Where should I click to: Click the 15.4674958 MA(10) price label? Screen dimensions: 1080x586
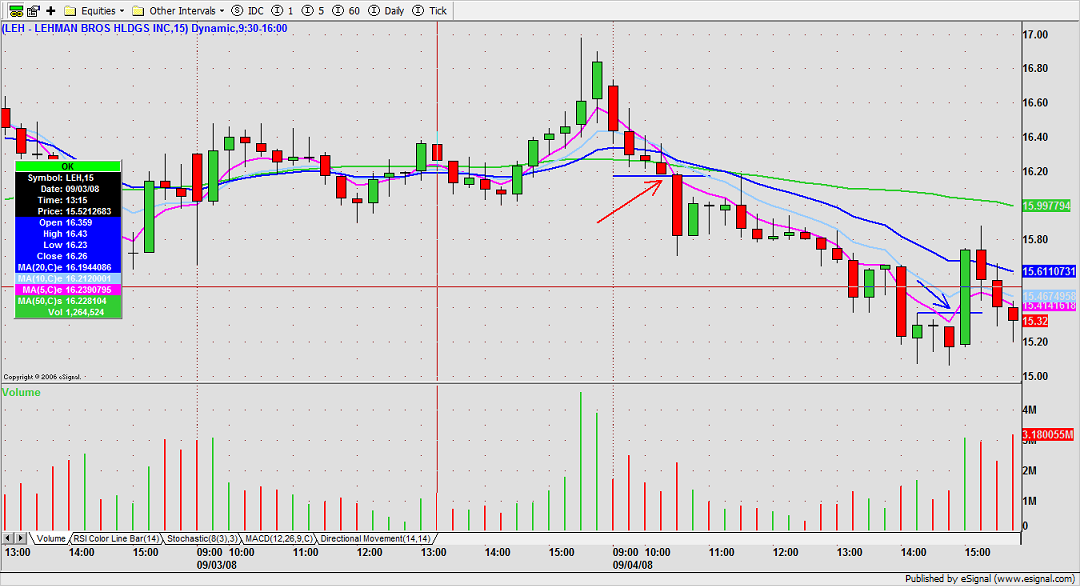pyautogui.click(x=1048, y=295)
